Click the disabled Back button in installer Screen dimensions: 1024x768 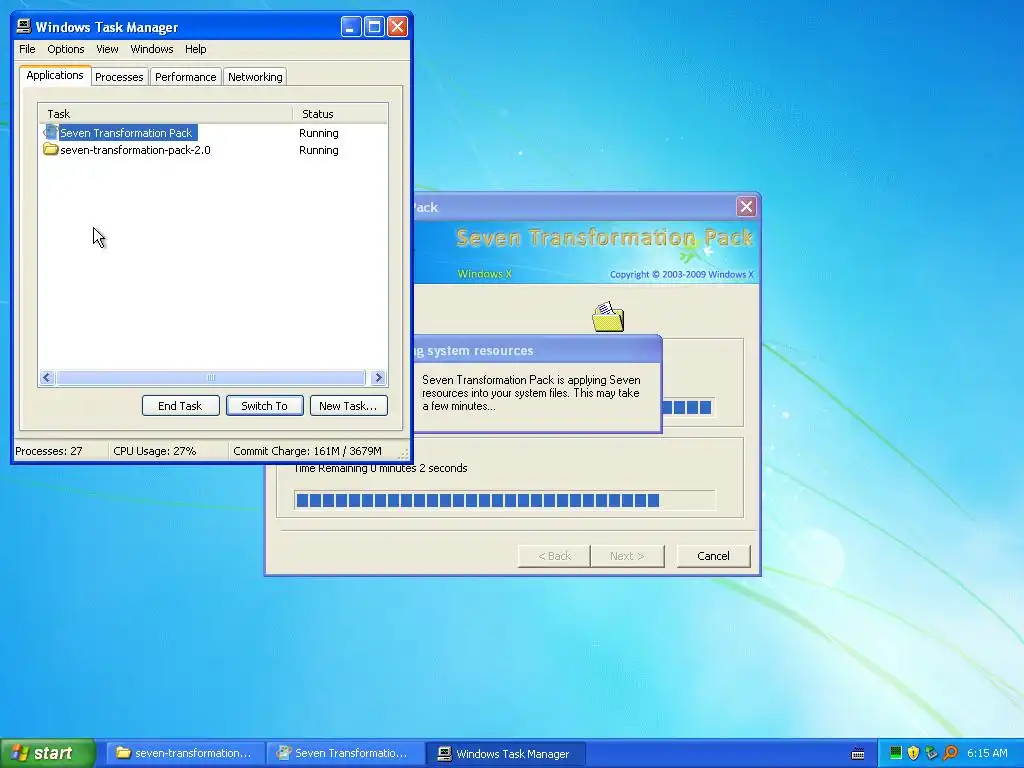(554, 556)
